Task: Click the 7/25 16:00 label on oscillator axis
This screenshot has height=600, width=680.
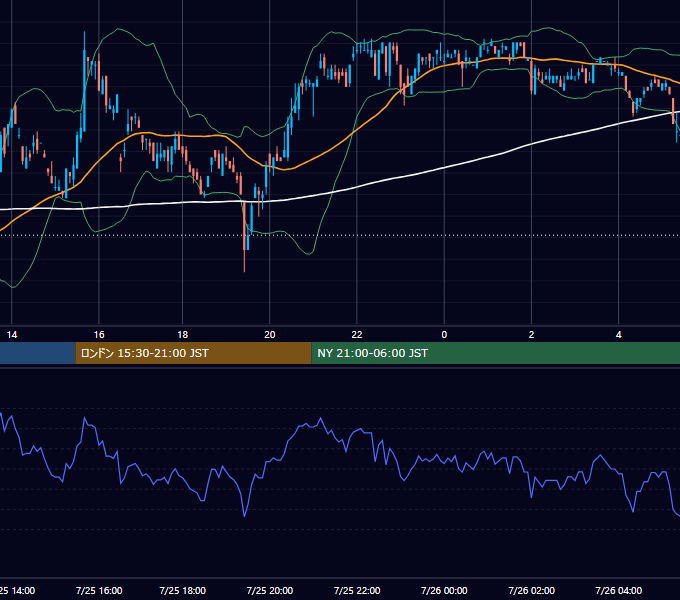Action: [x=99, y=590]
